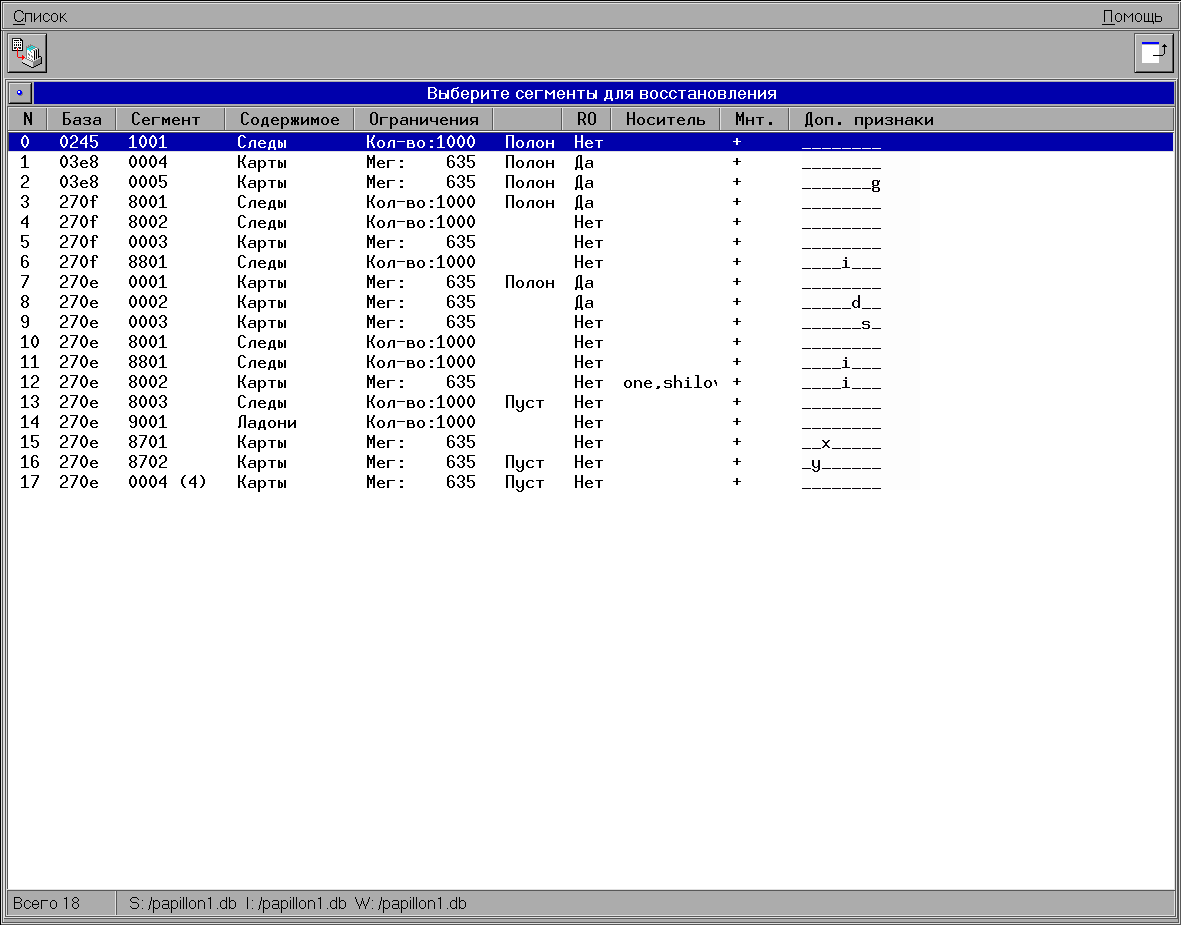Select row 1 with segment 0004 of base 03e8
The height and width of the screenshot is (925, 1181).
pos(590,162)
